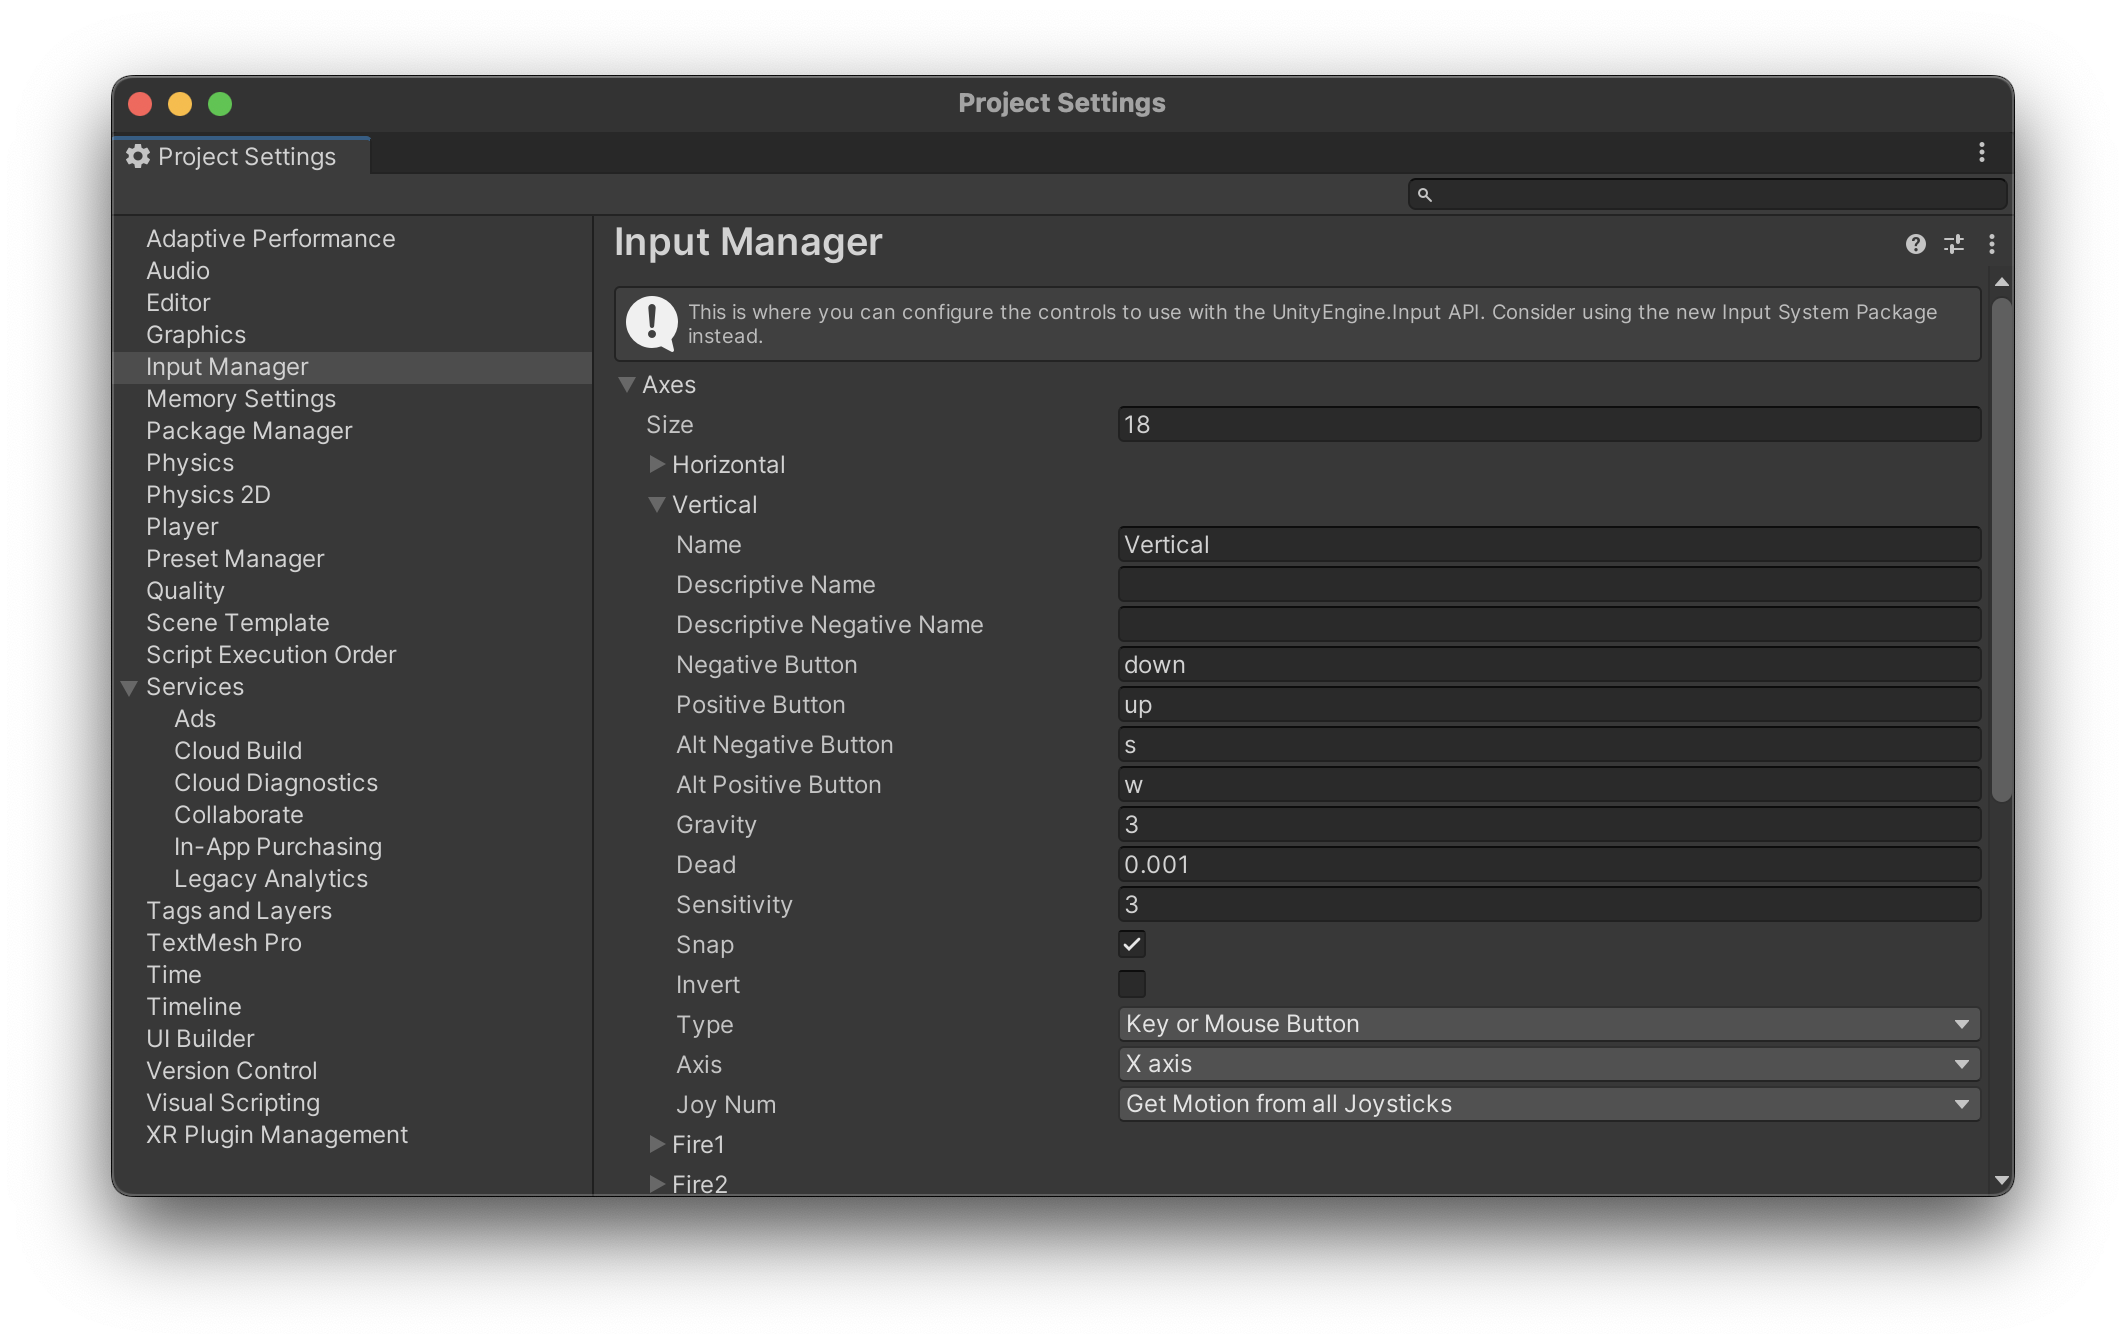The width and height of the screenshot is (2126, 1344).
Task: Open the Type dropdown
Action: (x=1548, y=1024)
